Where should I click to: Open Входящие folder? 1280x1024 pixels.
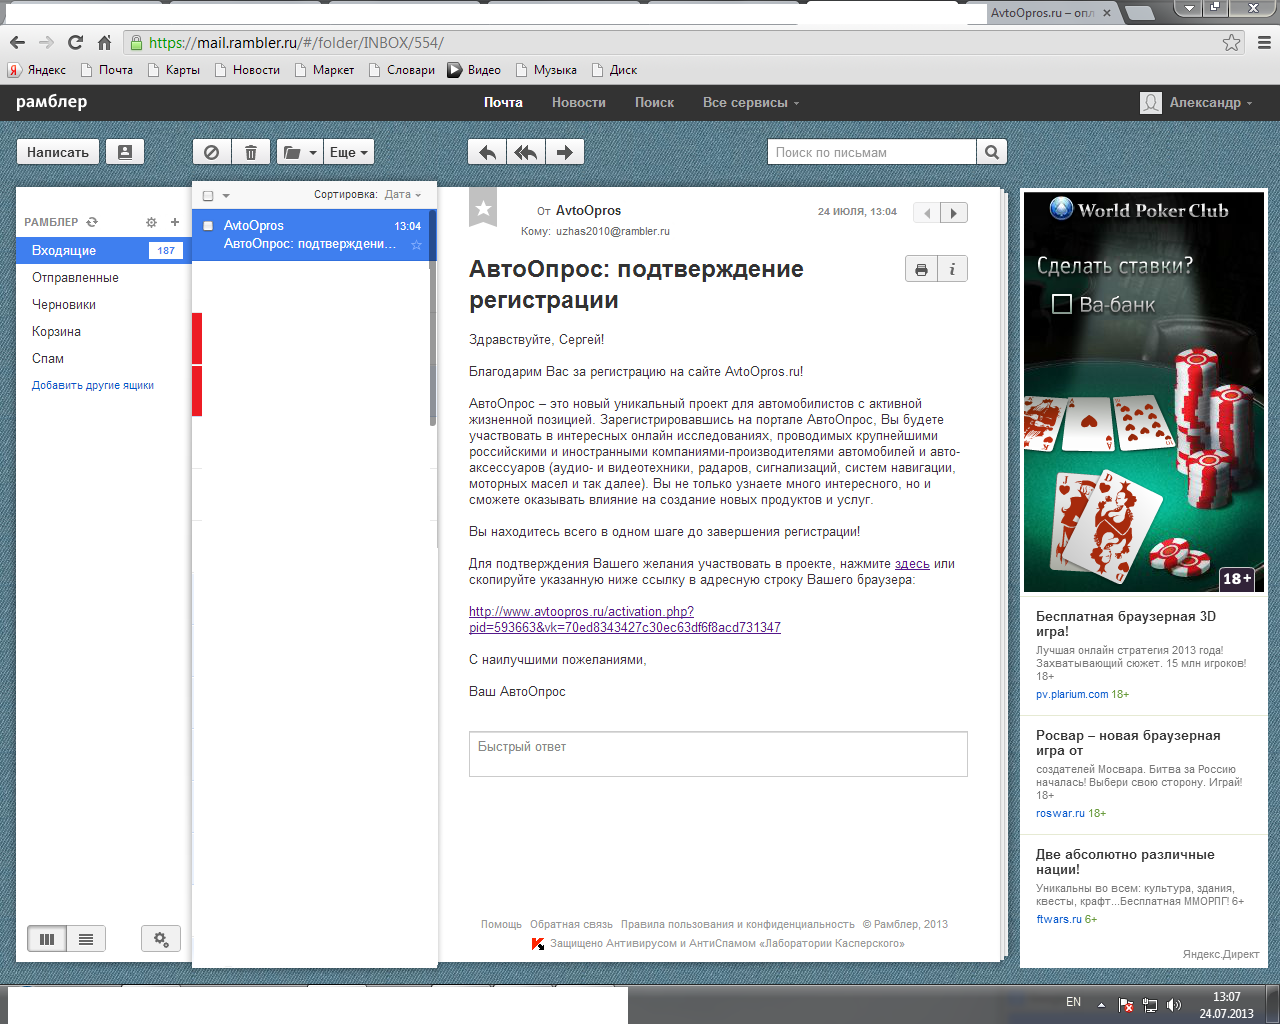point(102,250)
